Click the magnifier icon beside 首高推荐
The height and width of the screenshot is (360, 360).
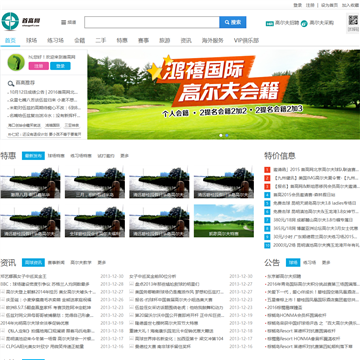pyautogui.click(x=11, y=83)
